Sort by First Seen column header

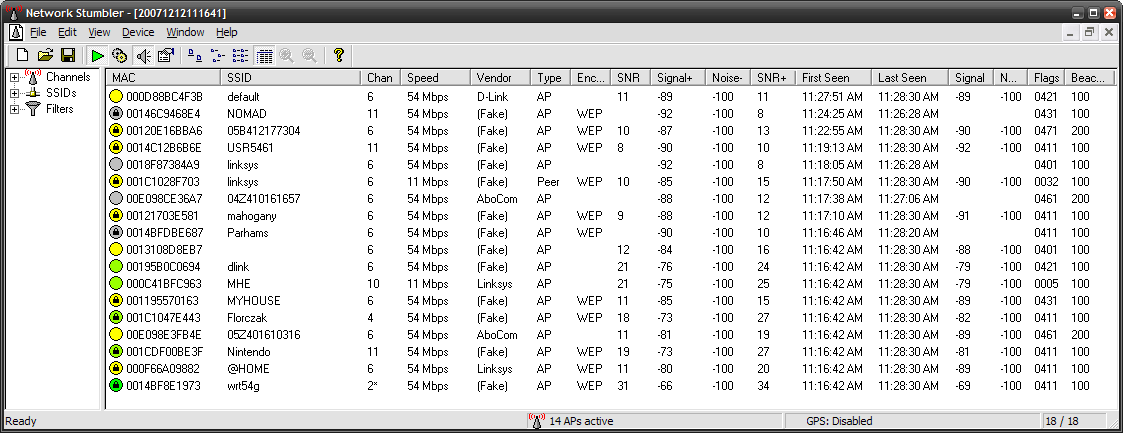tap(833, 78)
